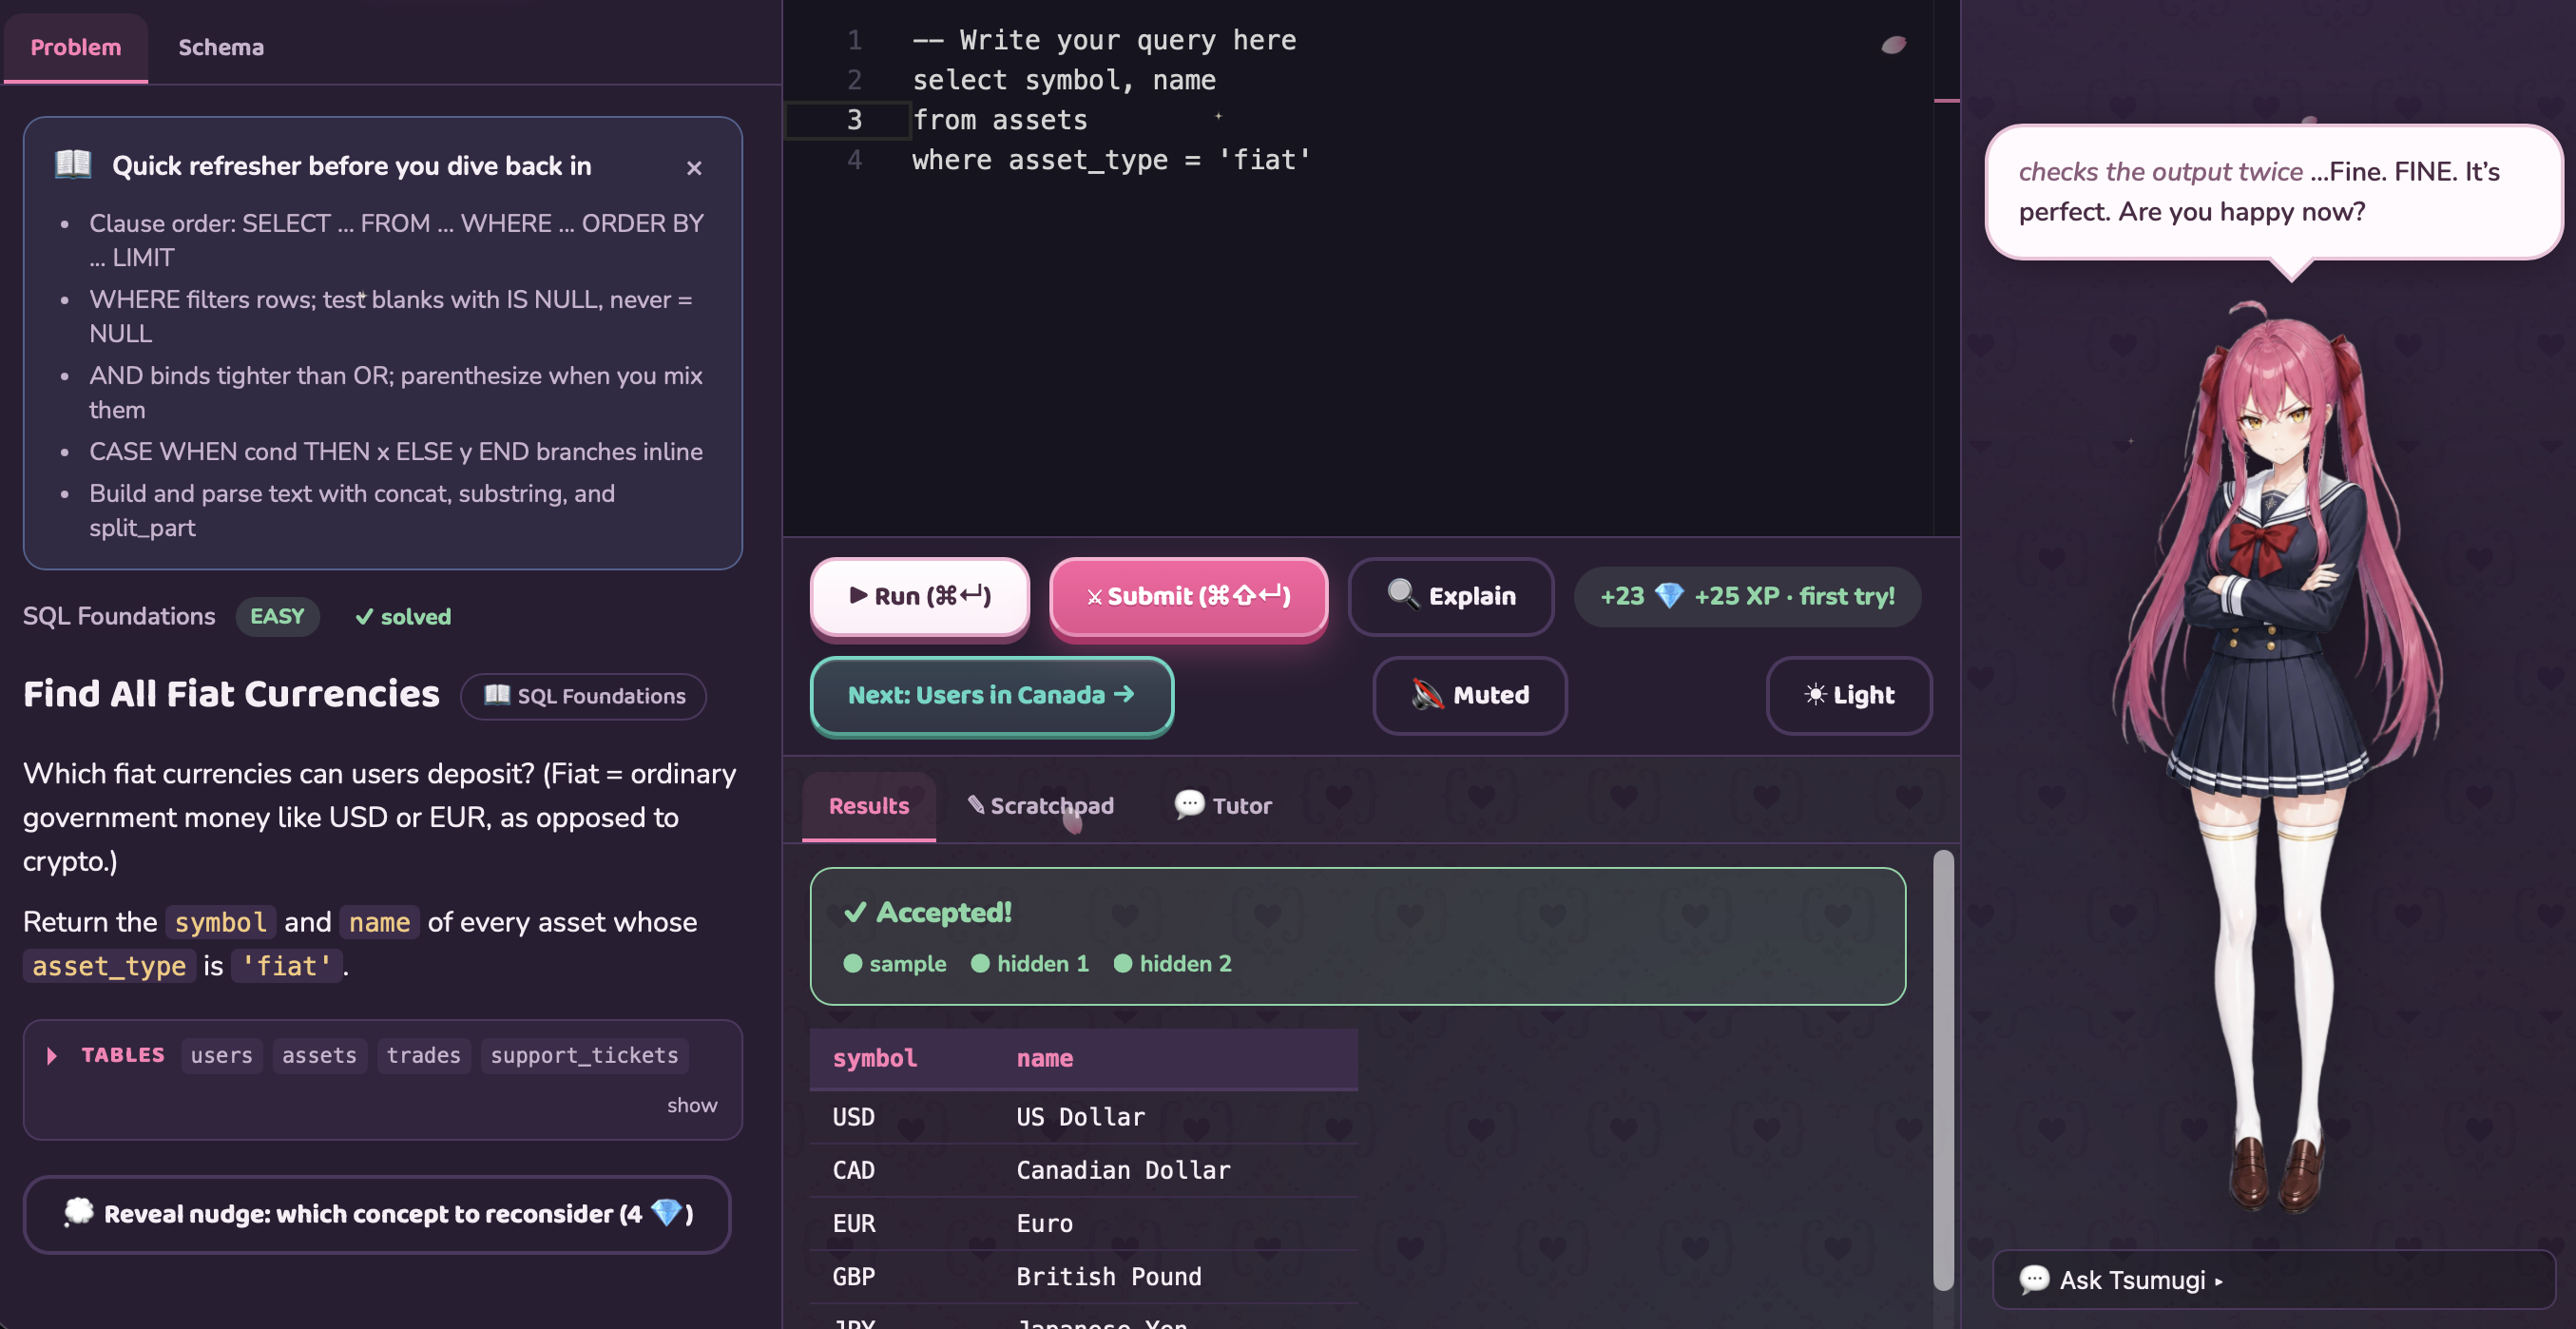Expand the TABLES disclosure triangle
The image size is (2576, 1329).
click(52, 1056)
